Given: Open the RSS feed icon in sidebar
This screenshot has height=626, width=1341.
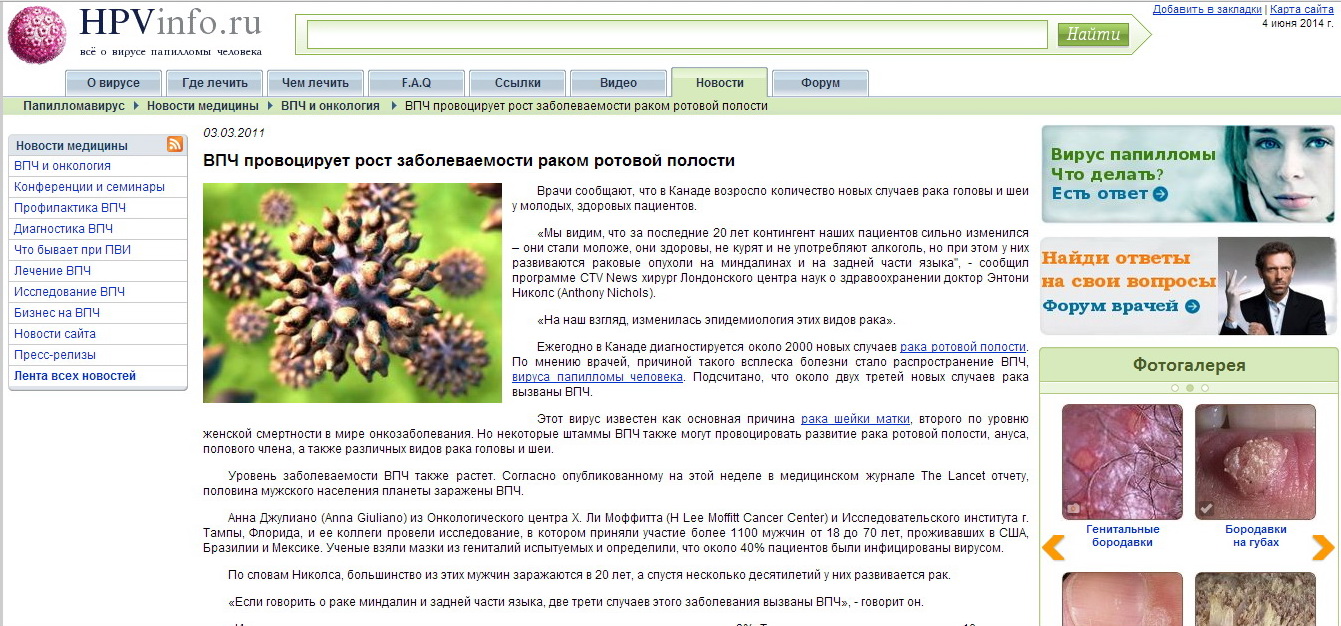Looking at the screenshot, I should [175, 145].
